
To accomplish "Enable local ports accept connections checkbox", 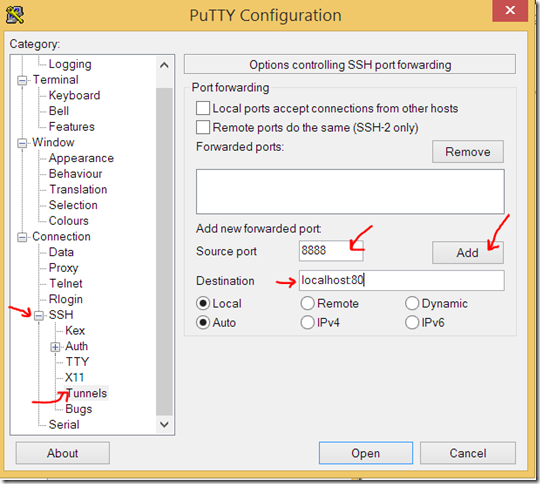I will 203,108.
